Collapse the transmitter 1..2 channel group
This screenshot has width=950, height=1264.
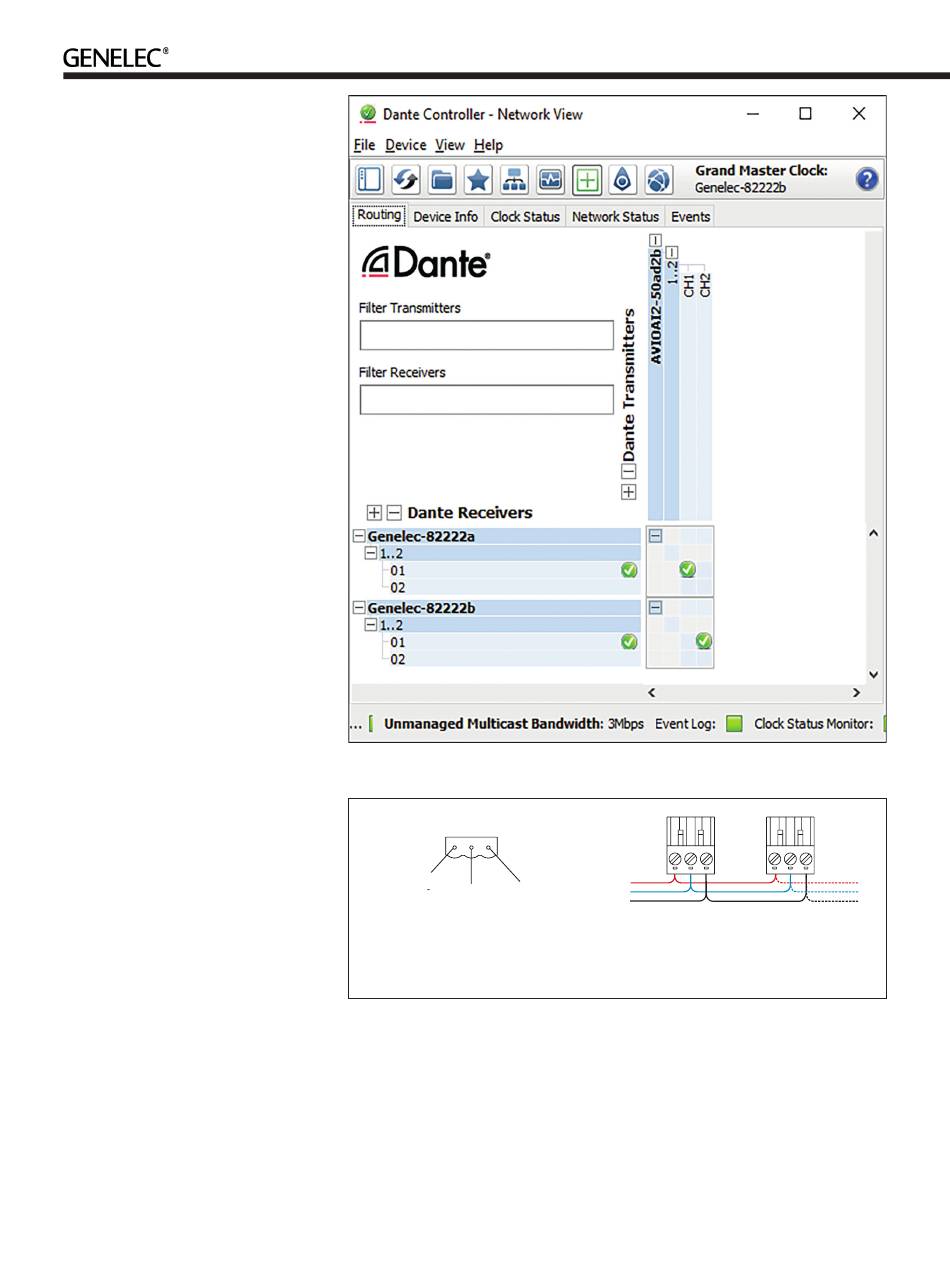point(672,252)
